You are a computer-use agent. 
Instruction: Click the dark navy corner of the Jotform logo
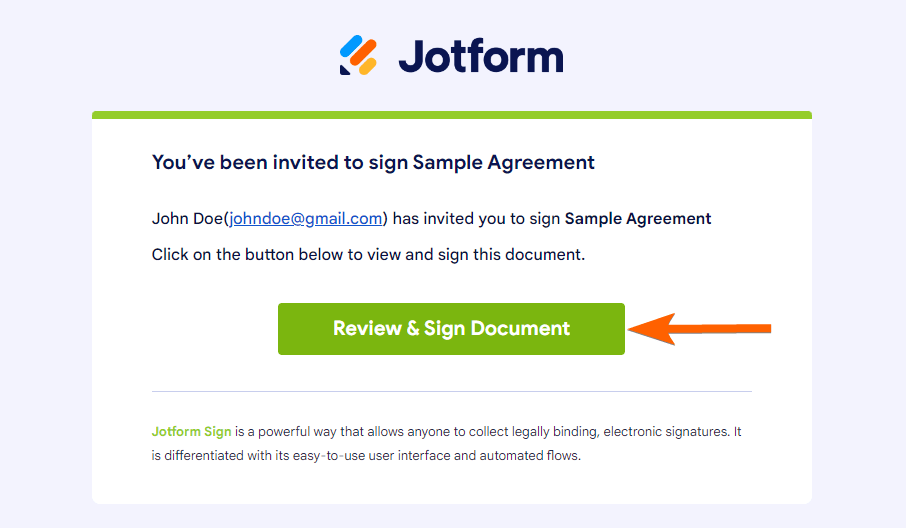coord(345,69)
